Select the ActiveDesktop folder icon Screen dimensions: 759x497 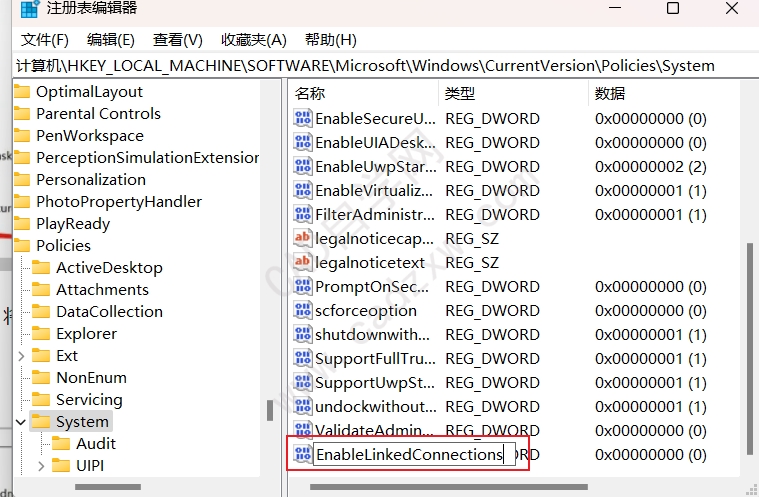[x=41, y=268]
